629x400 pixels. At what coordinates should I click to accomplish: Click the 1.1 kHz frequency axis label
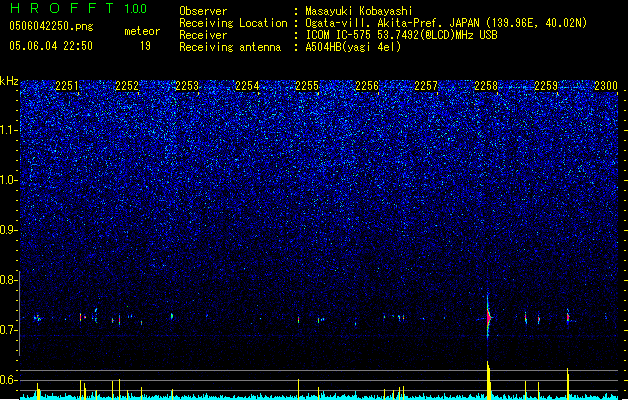coord(9,130)
